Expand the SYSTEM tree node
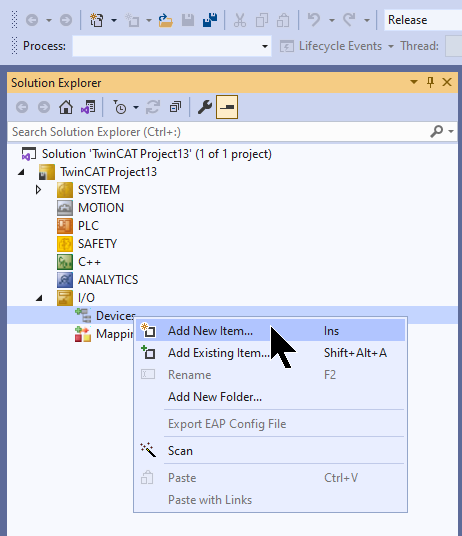 click(x=38, y=190)
